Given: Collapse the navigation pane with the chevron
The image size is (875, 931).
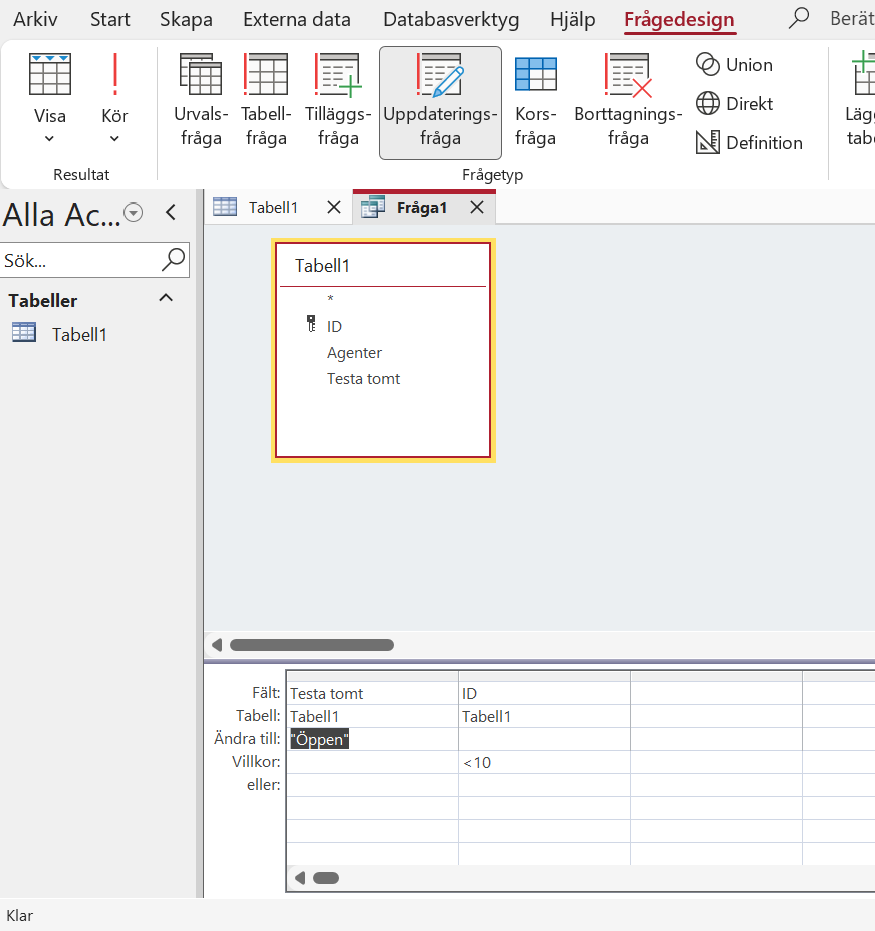Looking at the screenshot, I should click(x=171, y=213).
